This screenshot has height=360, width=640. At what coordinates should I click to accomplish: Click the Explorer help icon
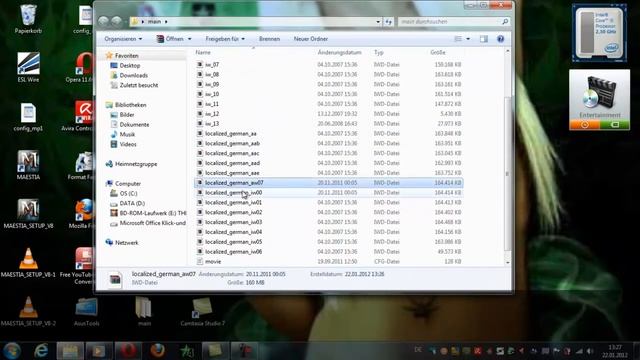click(x=500, y=39)
